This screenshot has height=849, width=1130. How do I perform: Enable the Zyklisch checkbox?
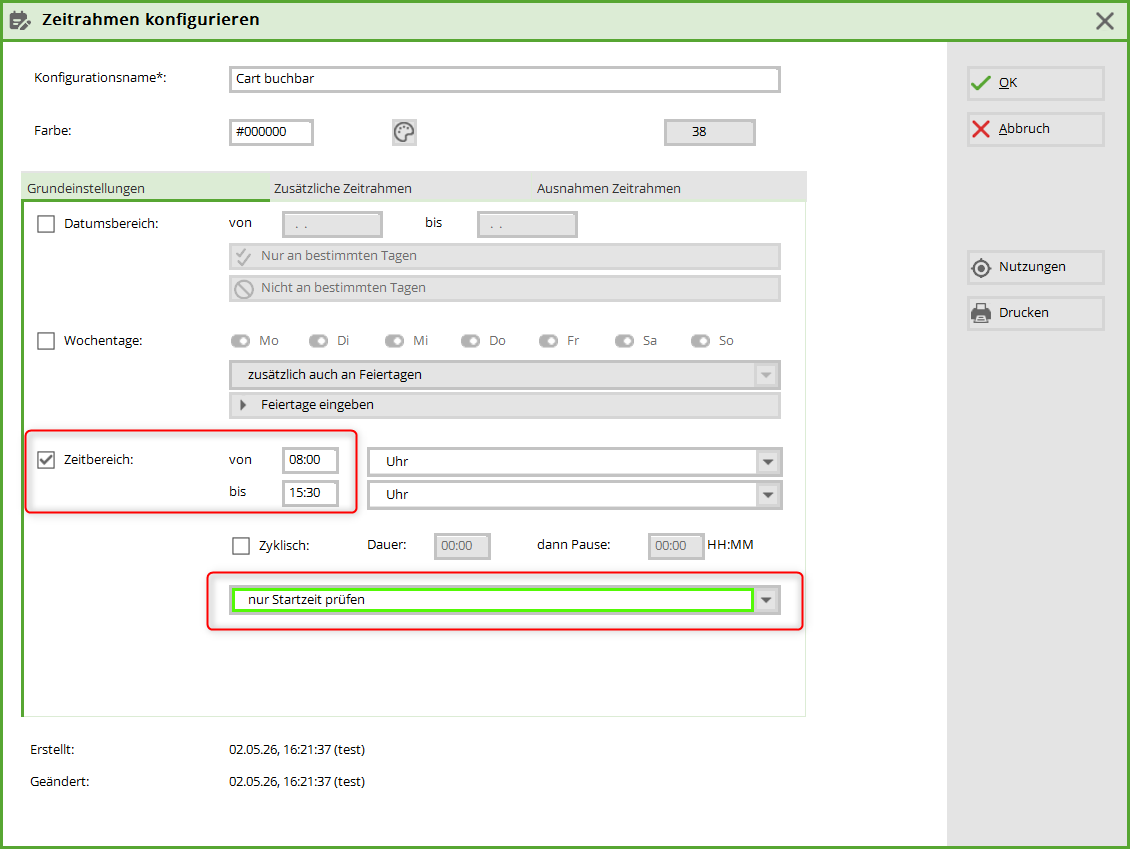(x=241, y=546)
